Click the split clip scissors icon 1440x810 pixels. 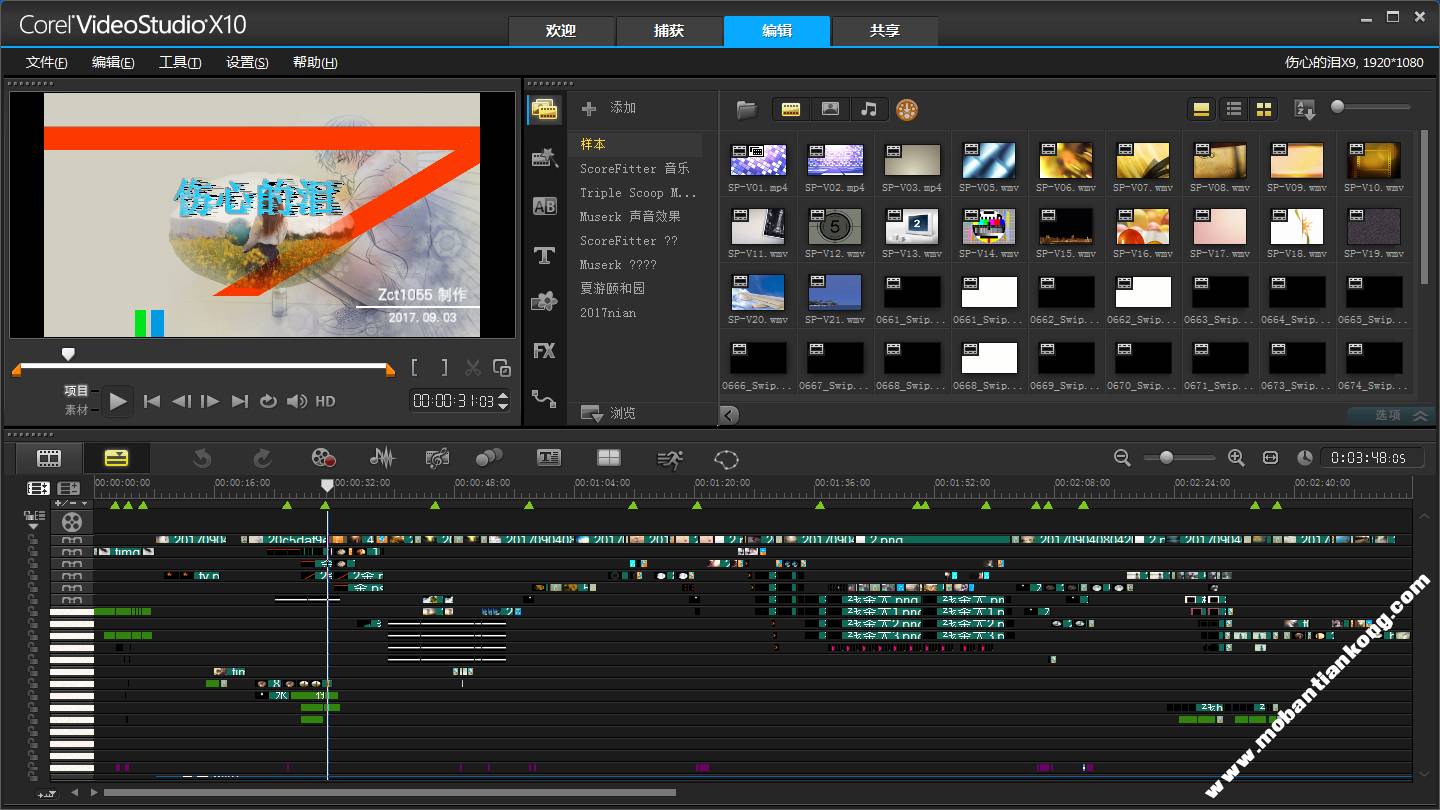[x=473, y=368]
